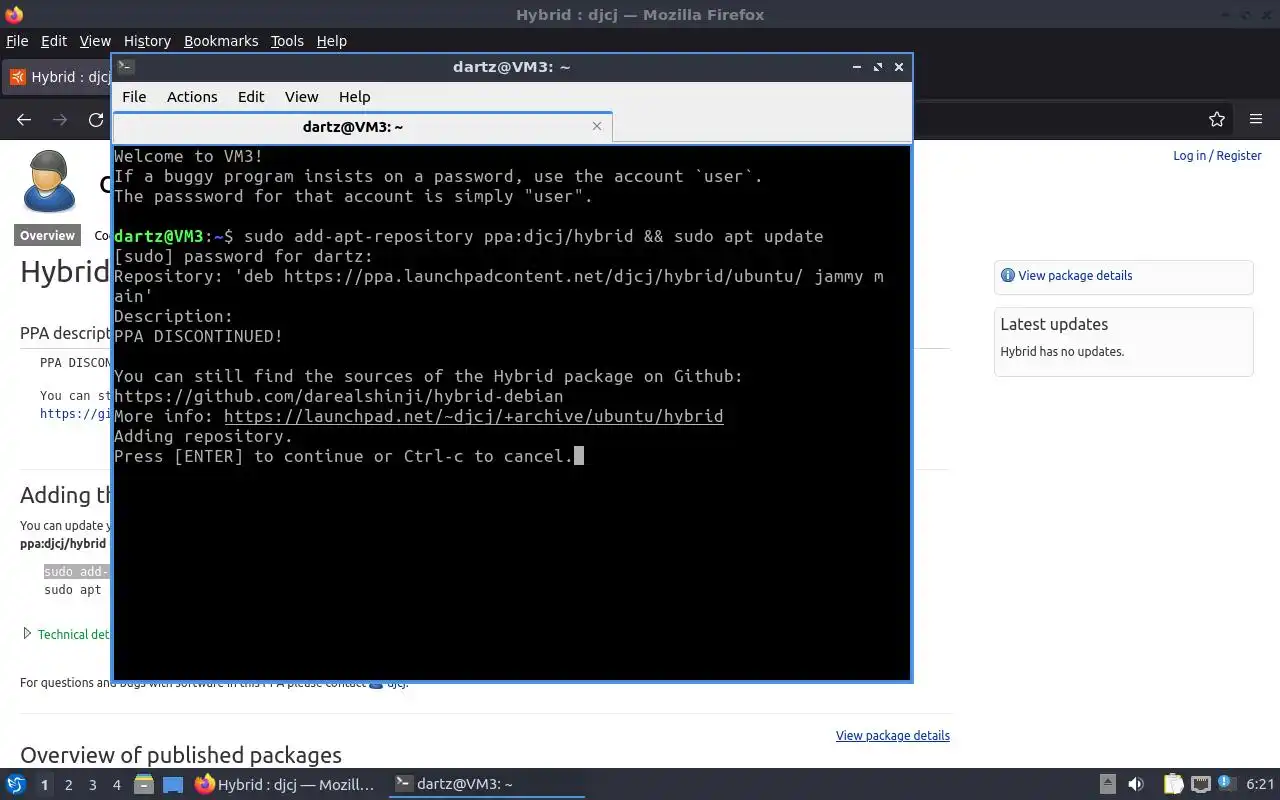
Task: Open the Firefox hamburger application menu
Action: [x=1256, y=120]
